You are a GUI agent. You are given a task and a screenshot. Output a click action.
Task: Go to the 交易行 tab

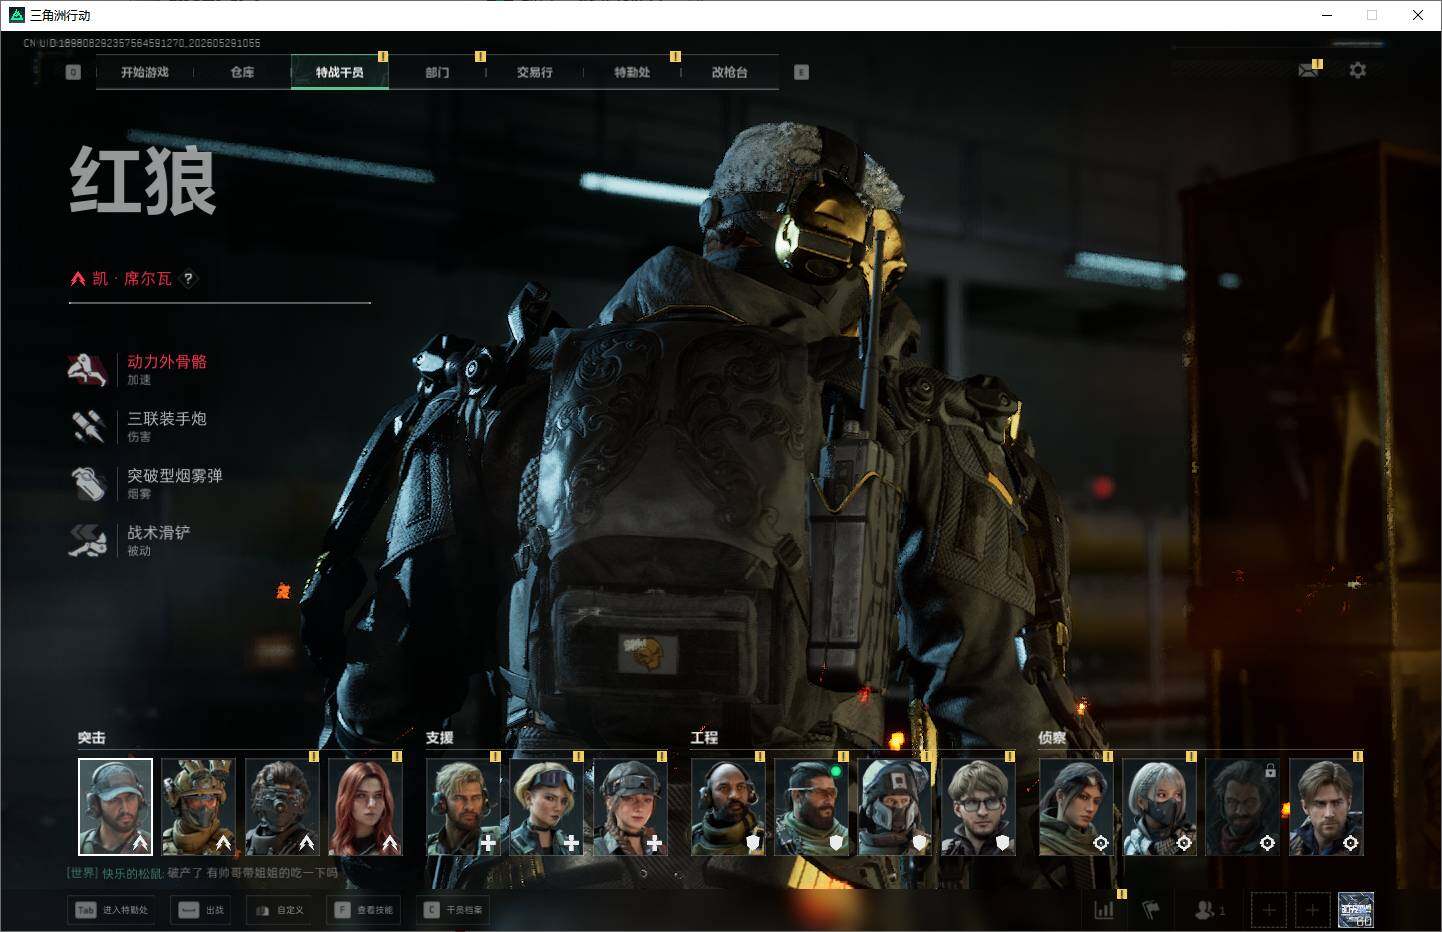(x=534, y=72)
